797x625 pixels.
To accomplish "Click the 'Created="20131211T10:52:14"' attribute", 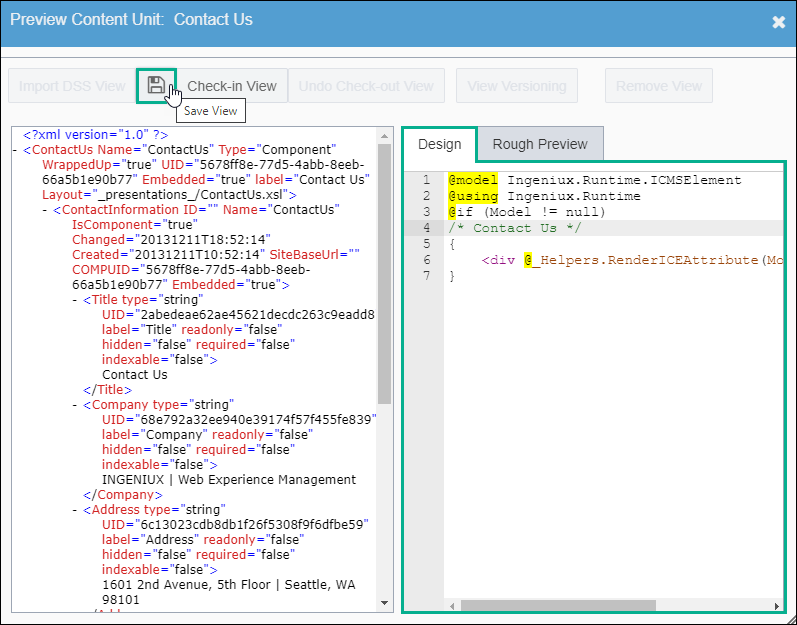I will 168,255.
